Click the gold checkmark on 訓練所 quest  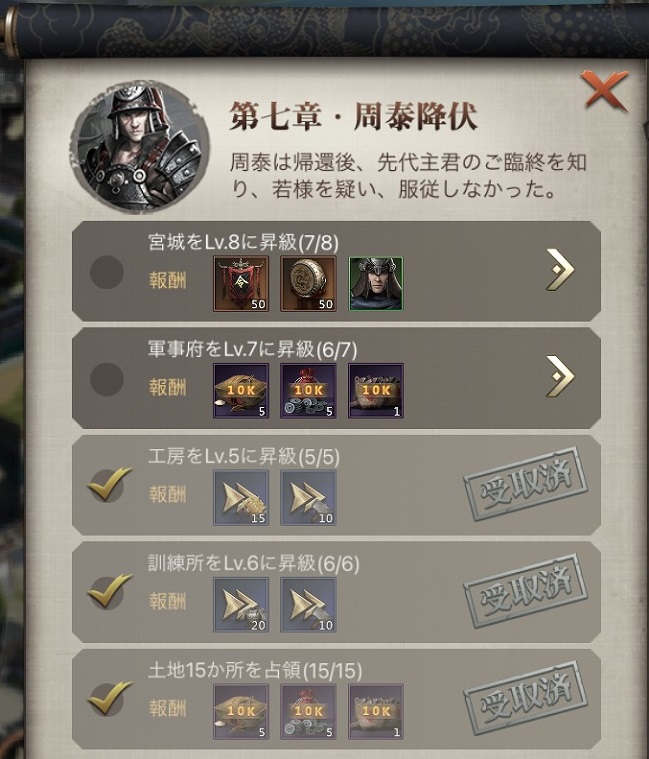pyautogui.click(x=109, y=591)
